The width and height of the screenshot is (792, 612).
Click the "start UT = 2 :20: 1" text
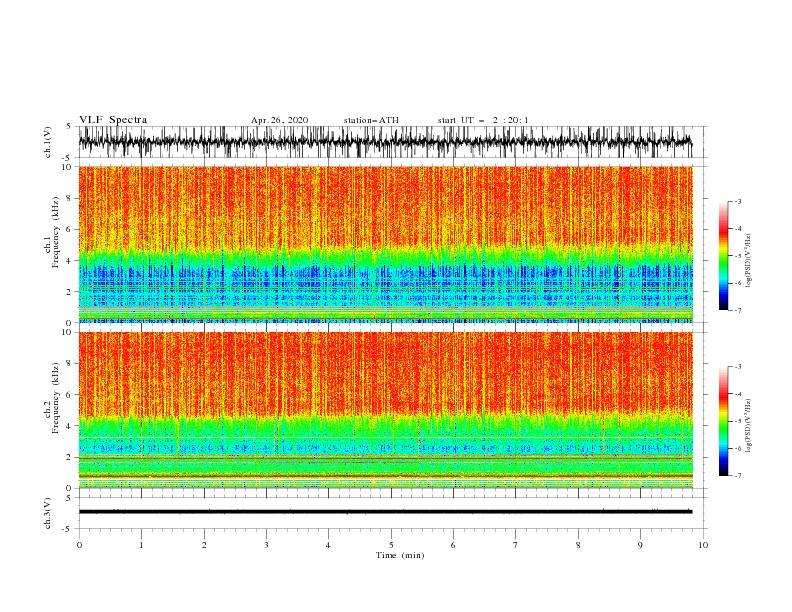coord(483,120)
